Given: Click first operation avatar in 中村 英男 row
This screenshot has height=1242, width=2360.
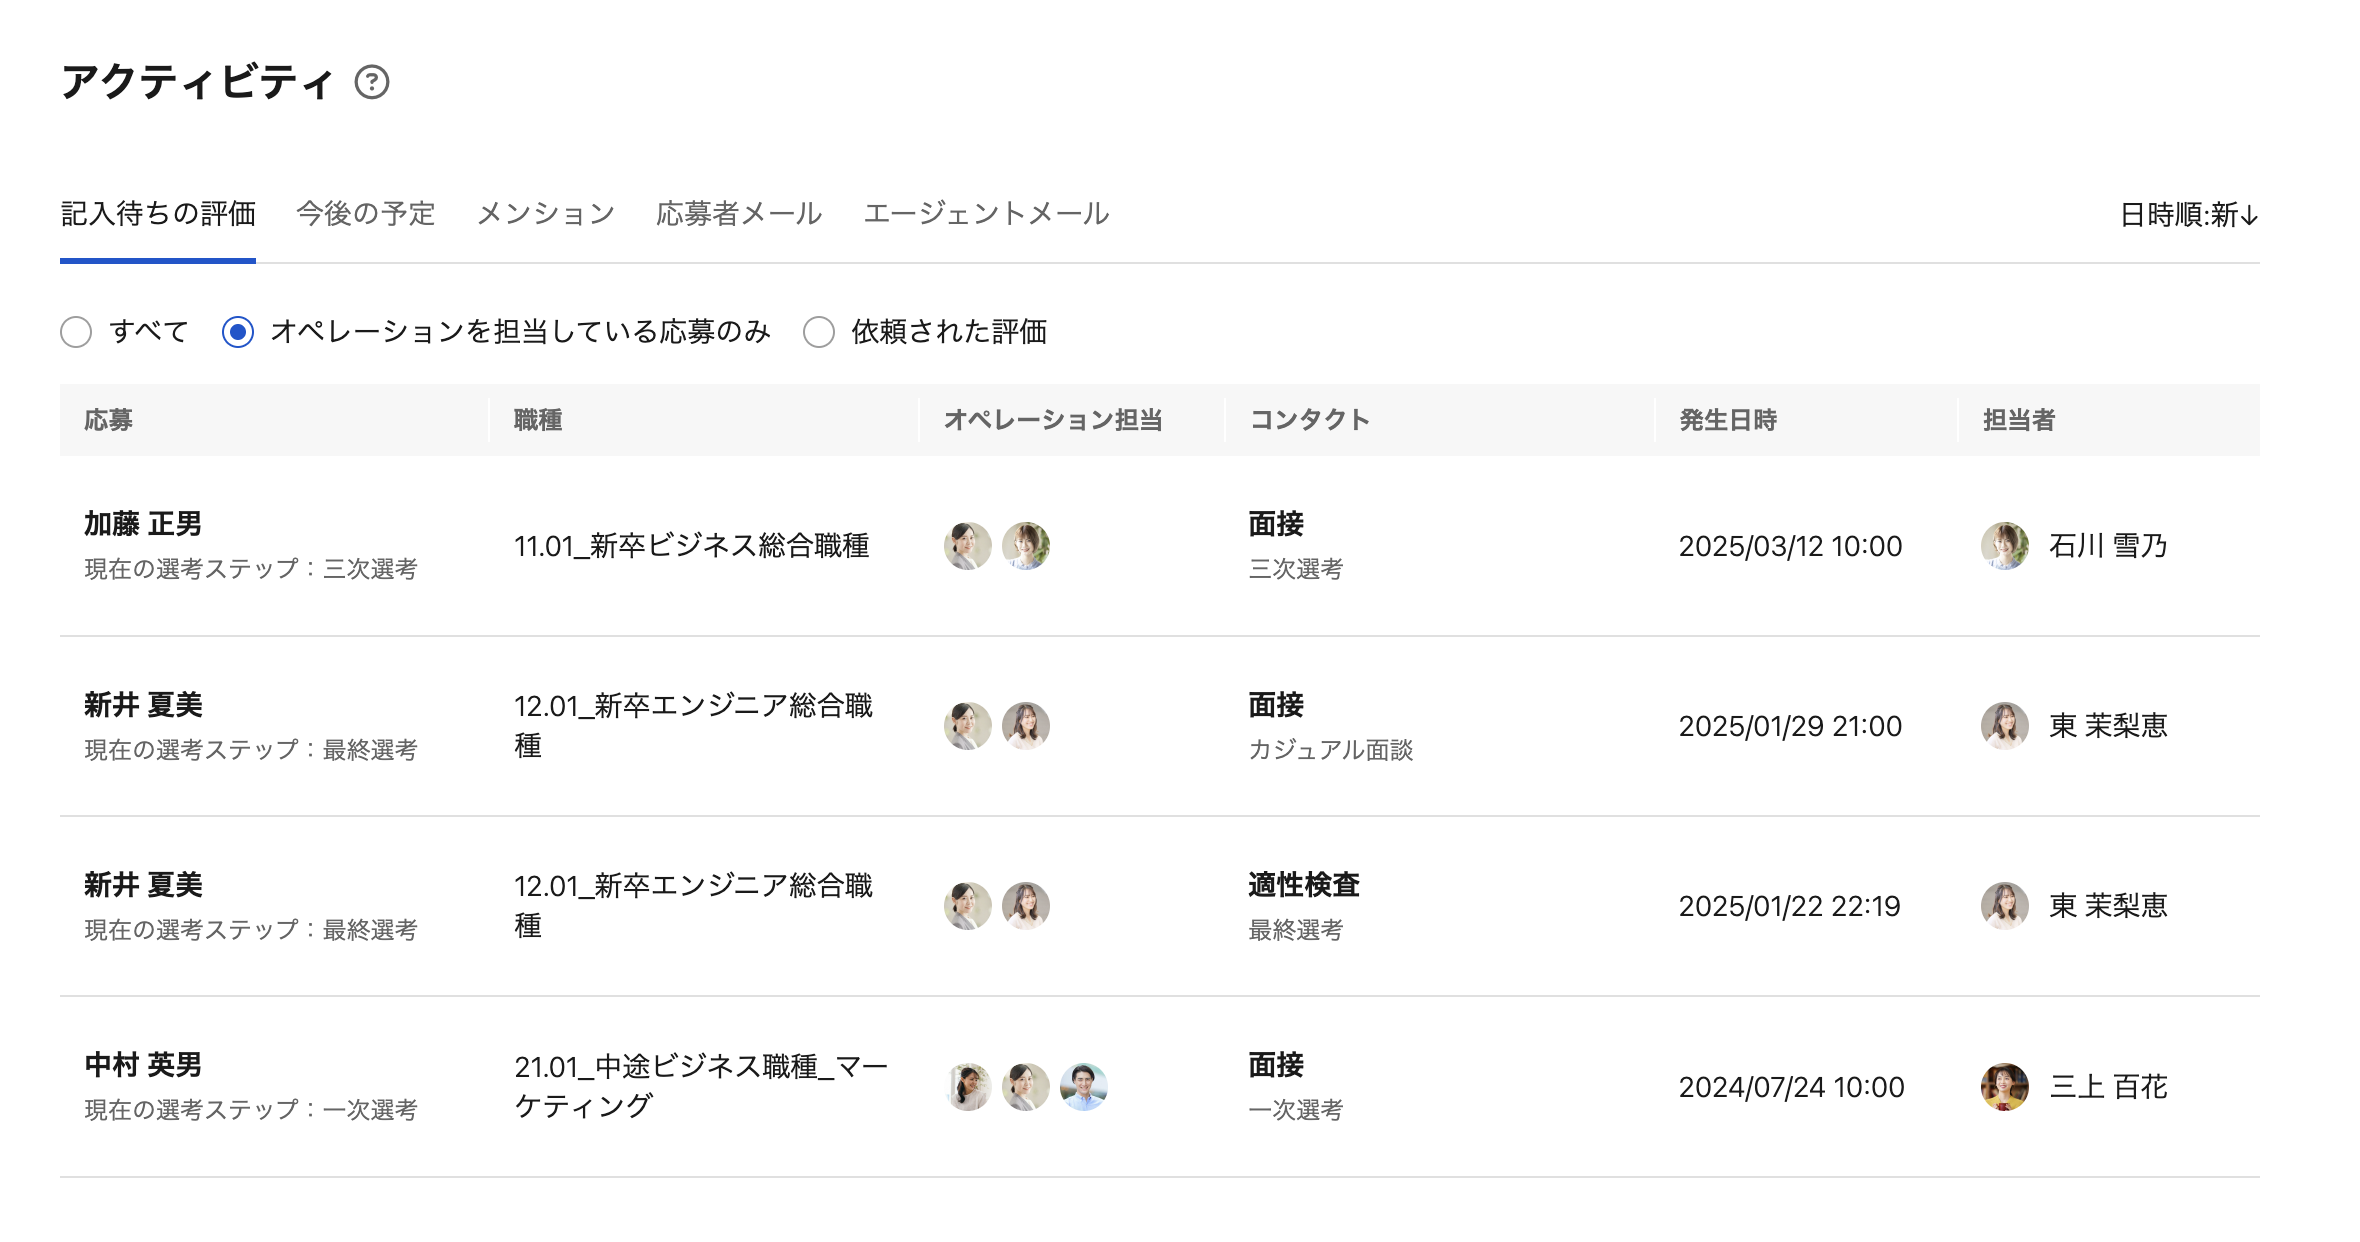Looking at the screenshot, I should pyautogui.click(x=968, y=1087).
